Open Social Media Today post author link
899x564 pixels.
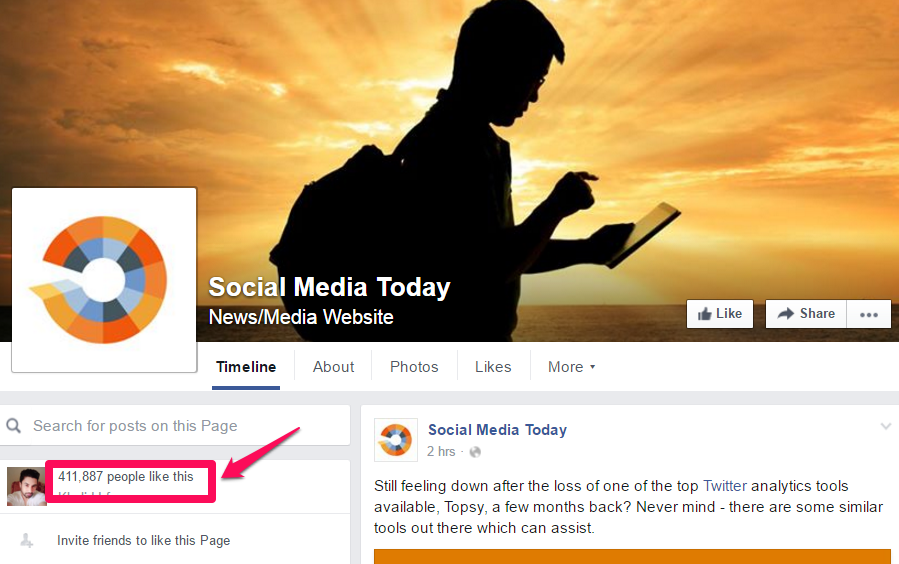497,430
